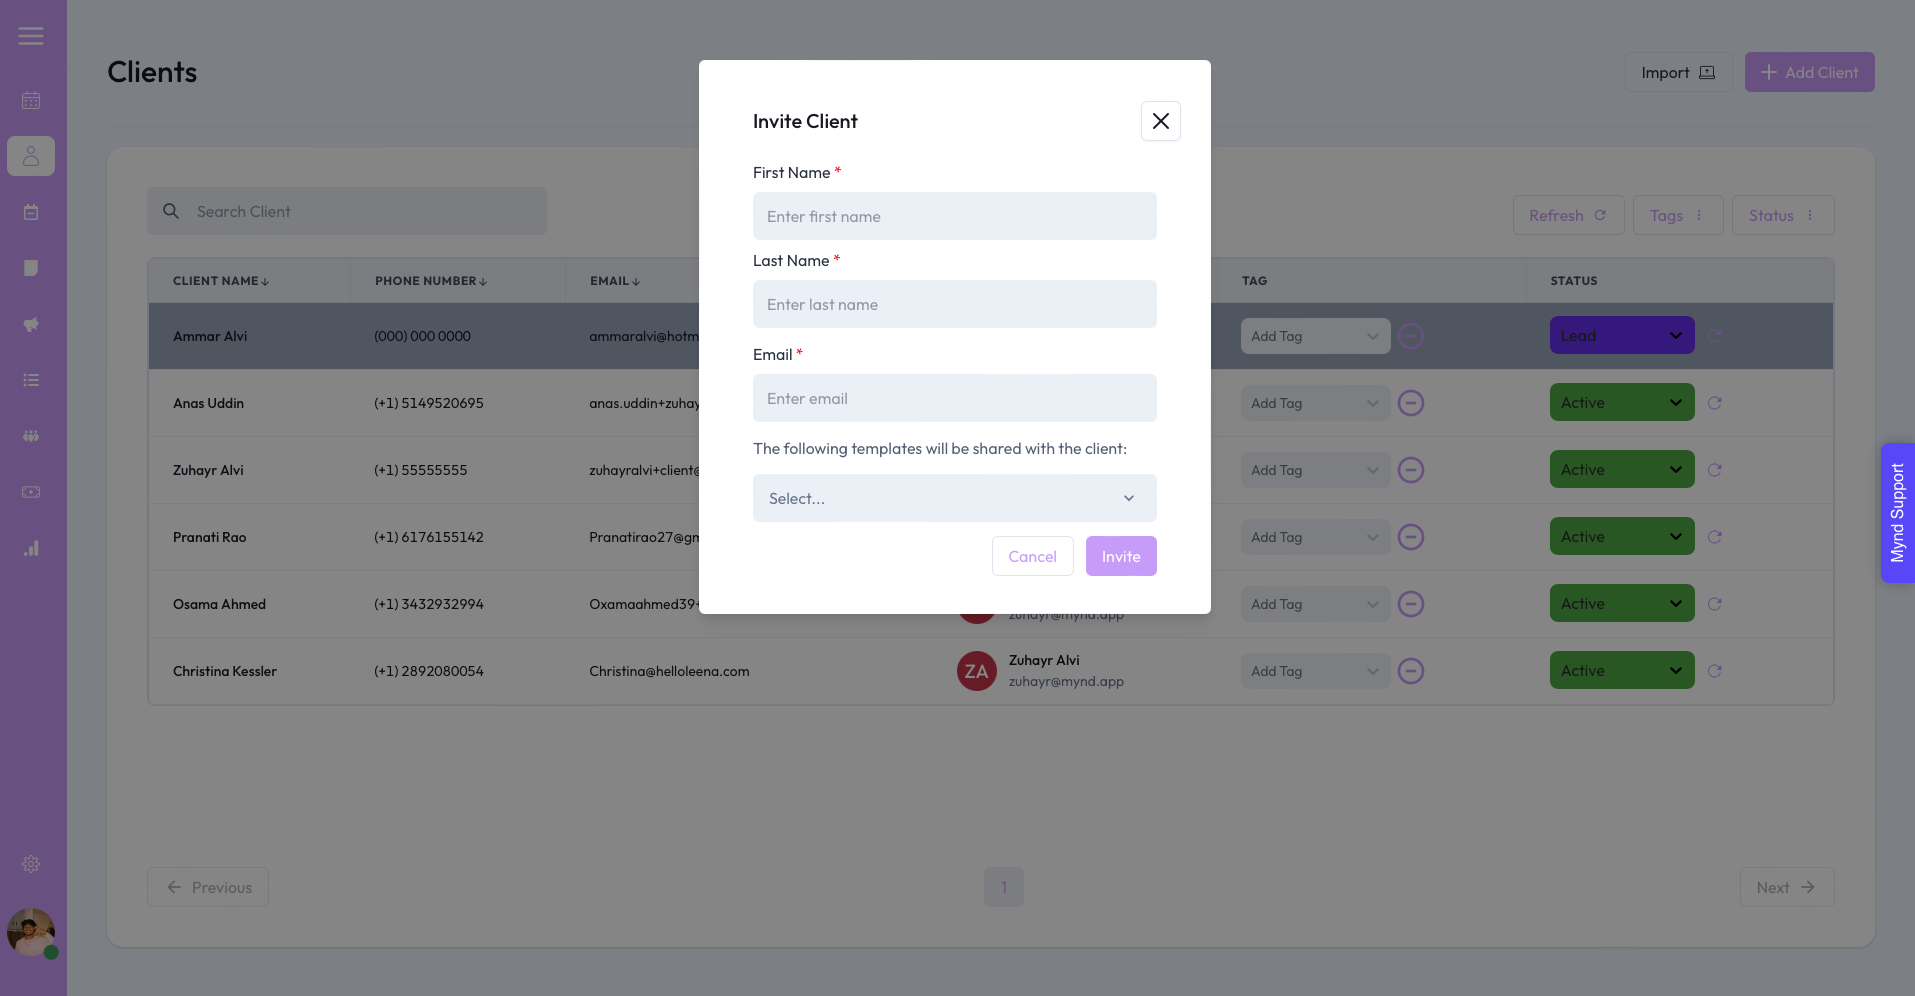Click the Enter first name field
The image size is (1915, 996).
(x=954, y=216)
